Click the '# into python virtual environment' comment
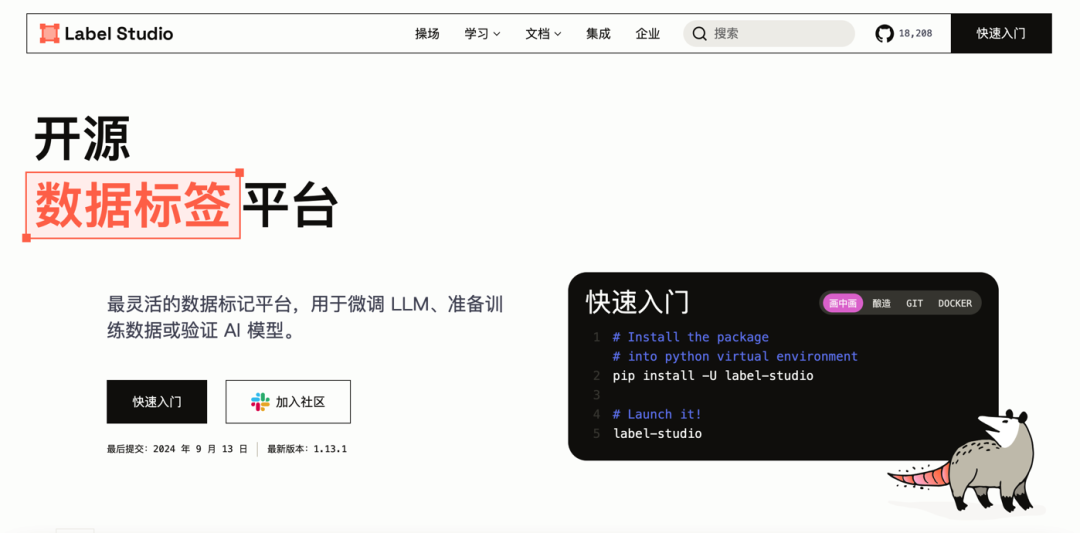Screen dimensions: 1080x533 (735, 357)
